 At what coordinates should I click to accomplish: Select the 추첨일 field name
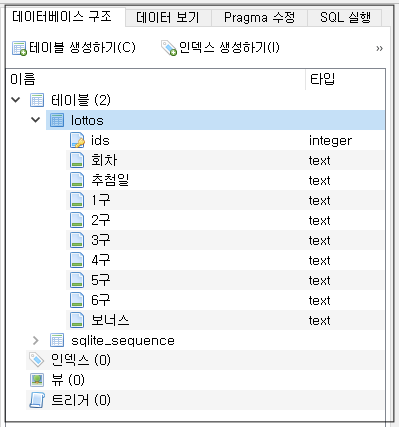click(110, 180)
